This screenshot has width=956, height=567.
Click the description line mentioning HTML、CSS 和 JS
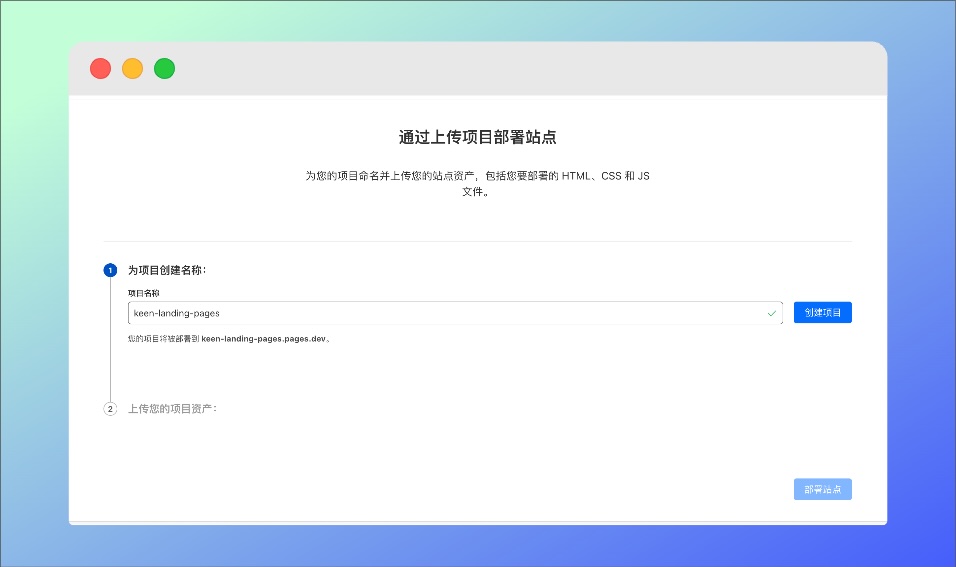point(477,176)
